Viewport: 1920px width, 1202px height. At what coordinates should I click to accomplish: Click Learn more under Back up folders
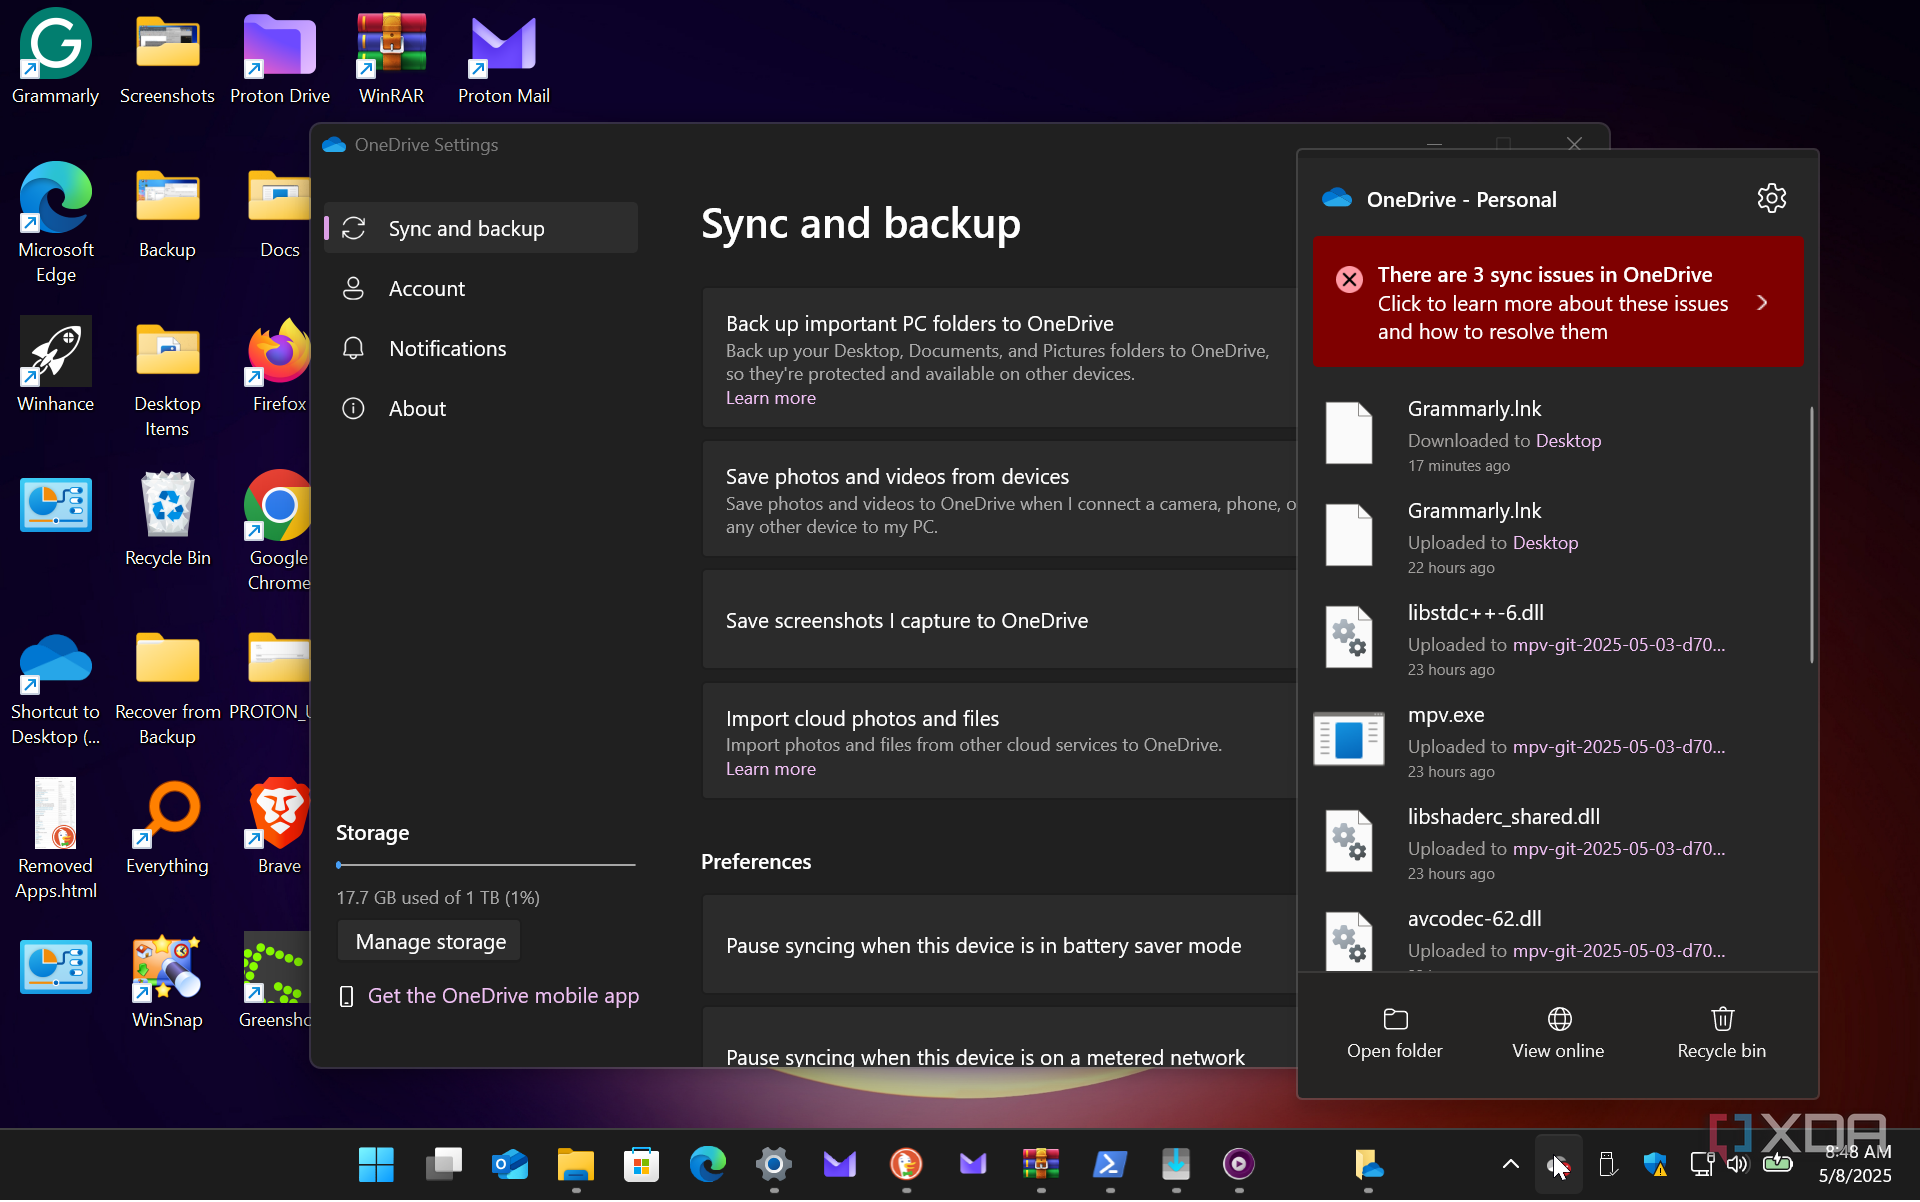pos(770,397)
